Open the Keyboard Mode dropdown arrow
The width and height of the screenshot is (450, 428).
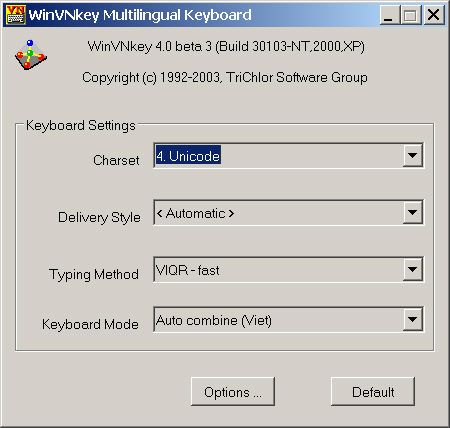413,319
